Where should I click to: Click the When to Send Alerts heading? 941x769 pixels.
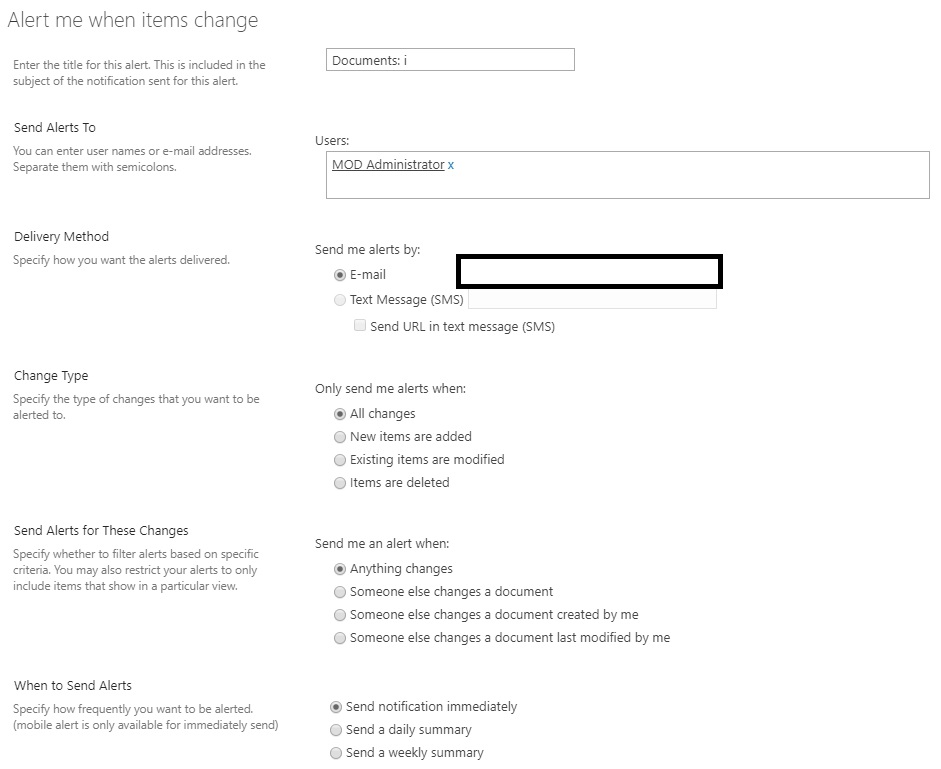(x=73, y=686)
